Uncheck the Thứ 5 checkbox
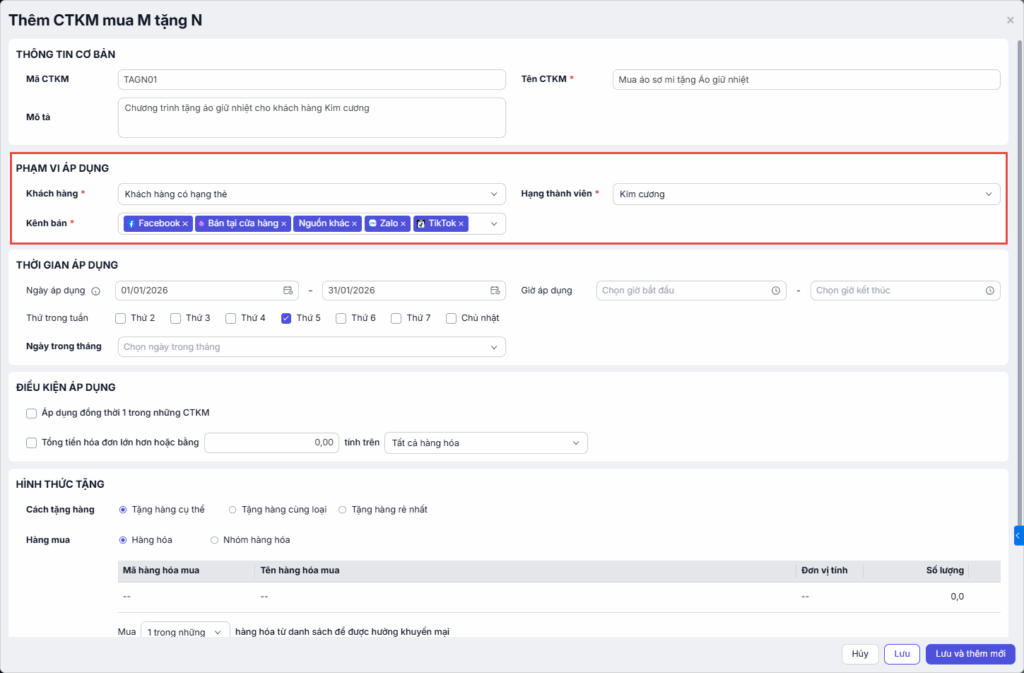Viewport: 1024px width, 673px height. click(286, 318)
